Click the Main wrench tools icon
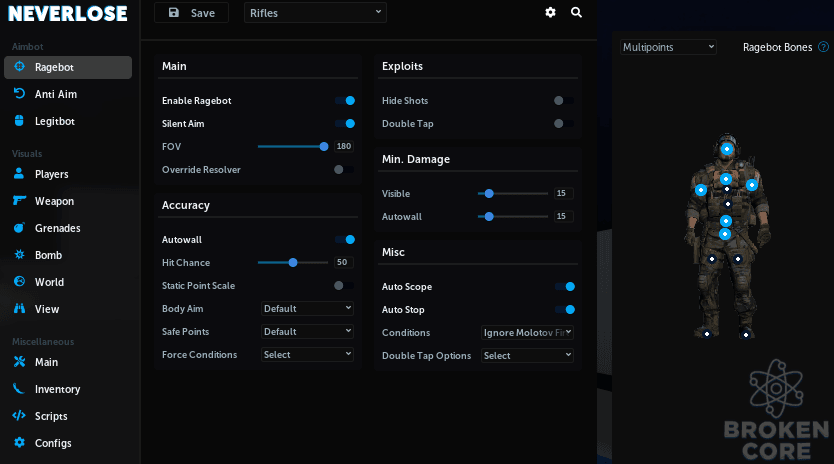 tap(19, 362)
